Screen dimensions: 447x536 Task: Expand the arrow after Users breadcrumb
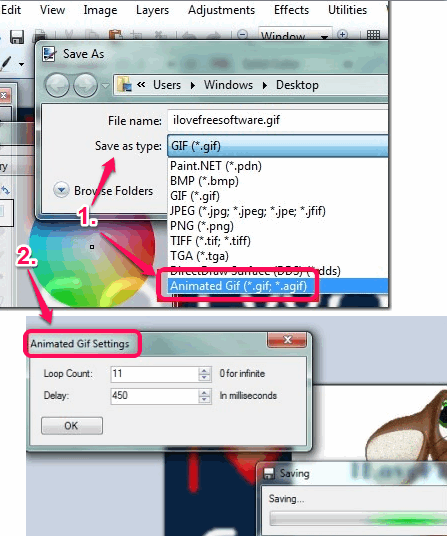(x=193, y=85)
